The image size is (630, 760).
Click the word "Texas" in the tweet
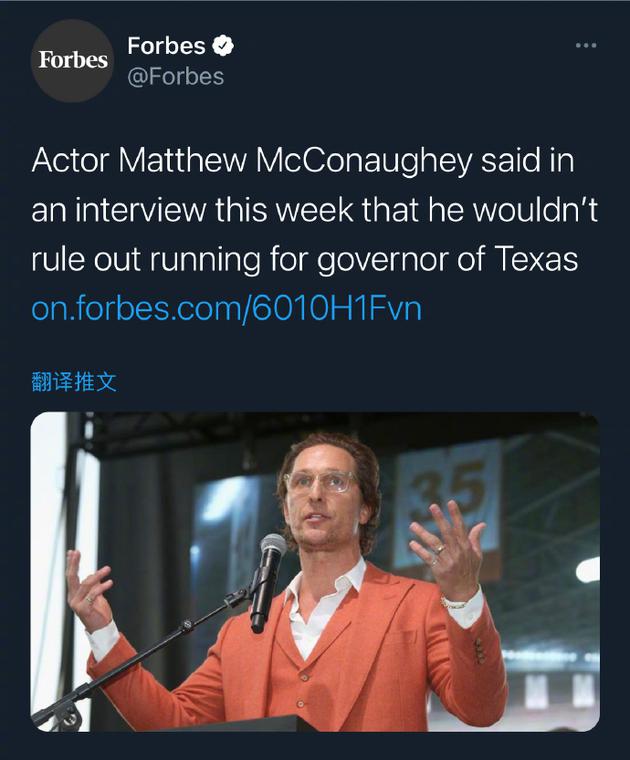(x=536, y=258)
